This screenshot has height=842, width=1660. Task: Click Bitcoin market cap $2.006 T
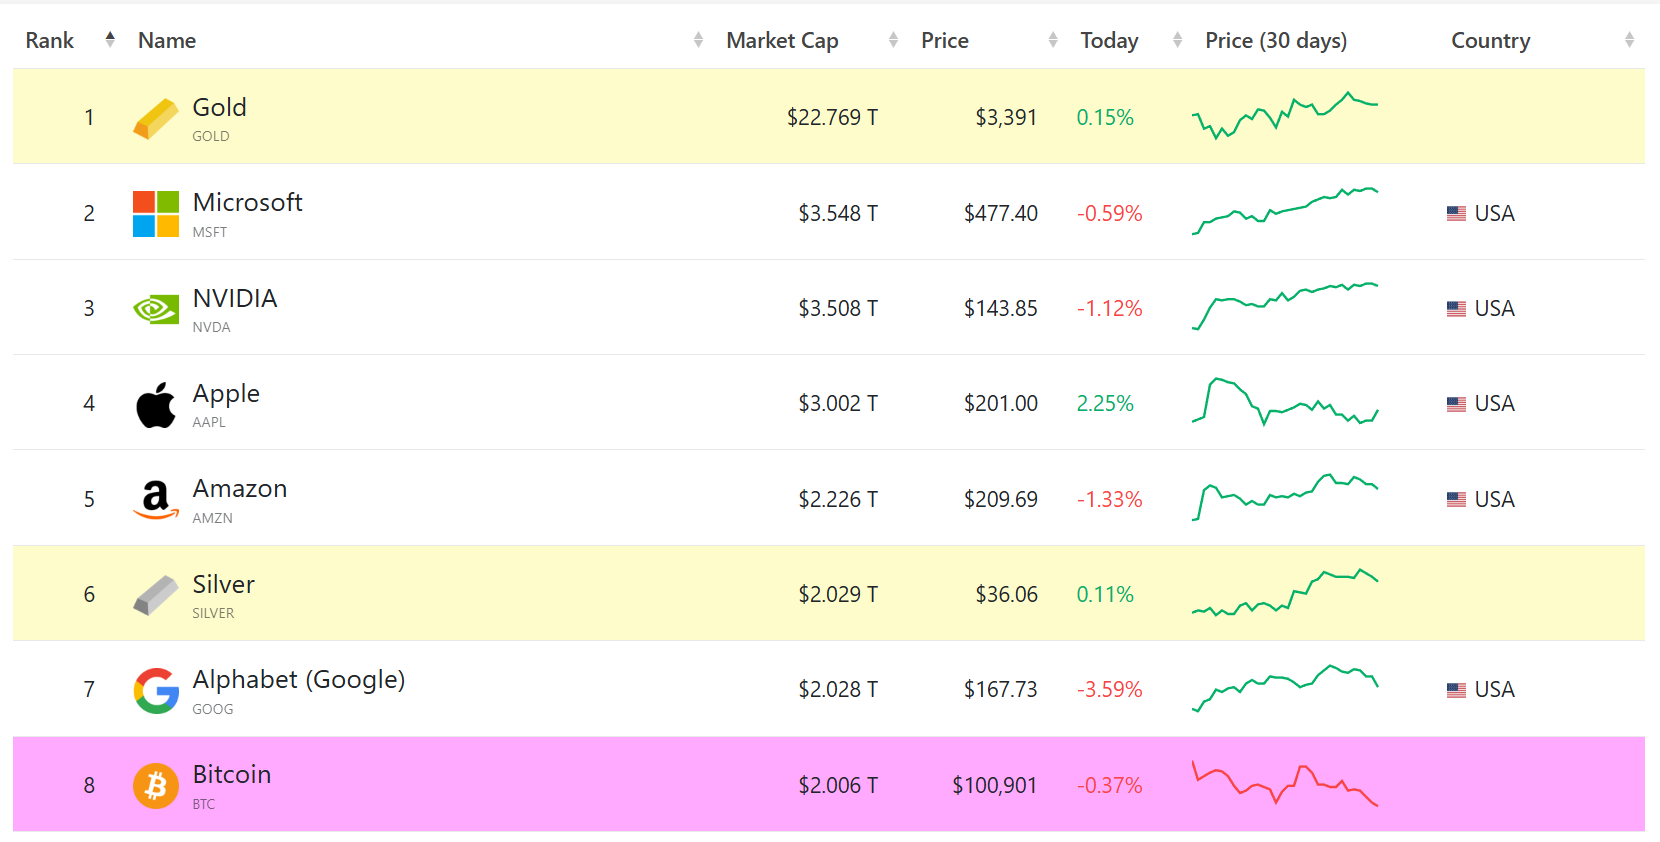coord(838,786)
